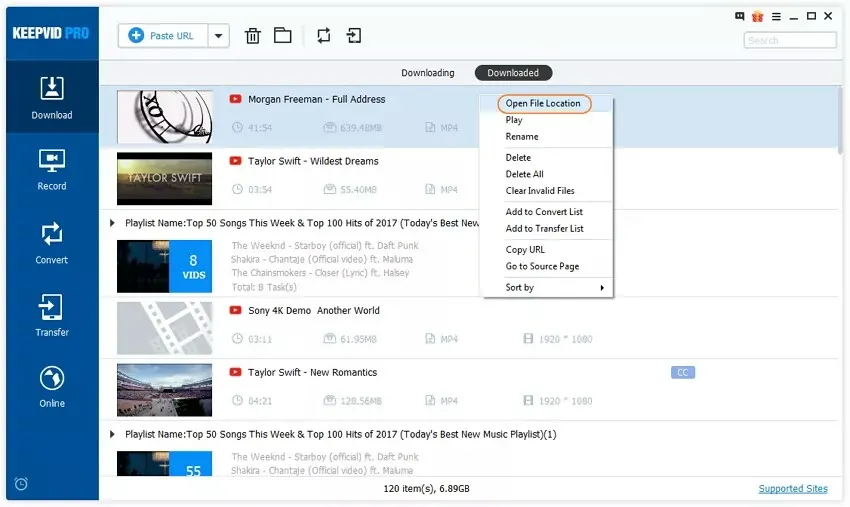Choose Delete in the context menu
Image resolution: width=850 pixels, height=507 pixels.
(x=548, y=158)
